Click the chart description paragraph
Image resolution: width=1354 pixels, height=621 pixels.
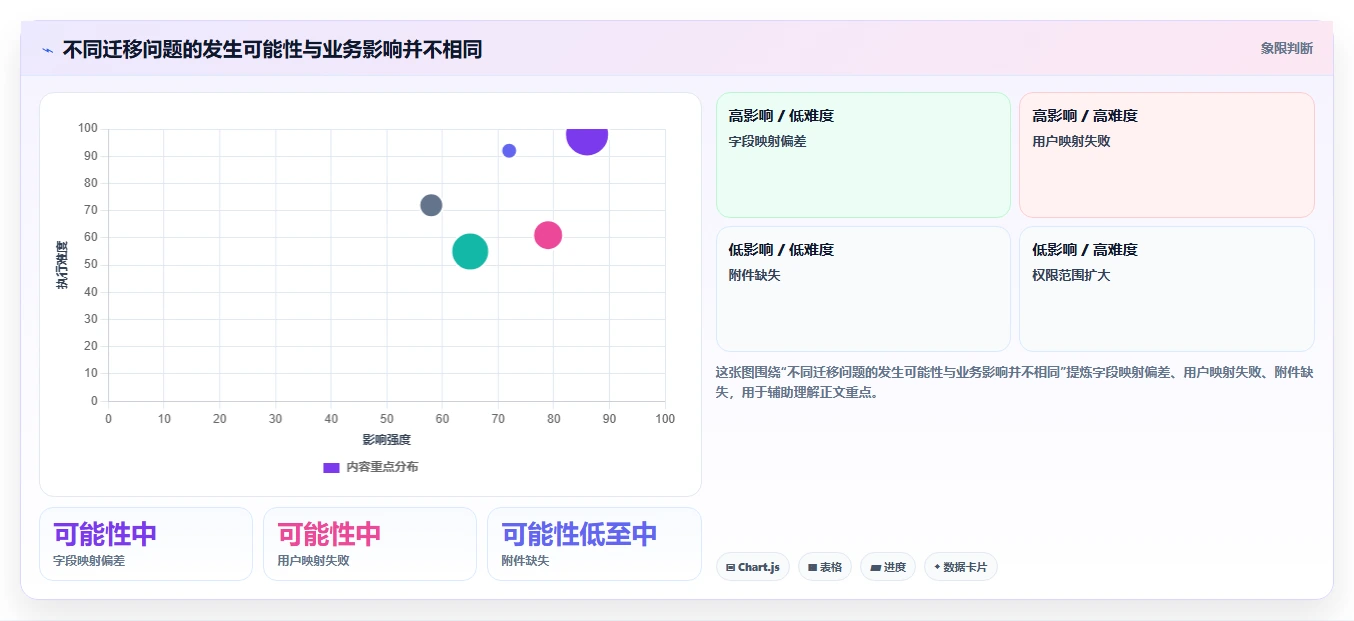pyautogui.click(x=1014, y=382)
